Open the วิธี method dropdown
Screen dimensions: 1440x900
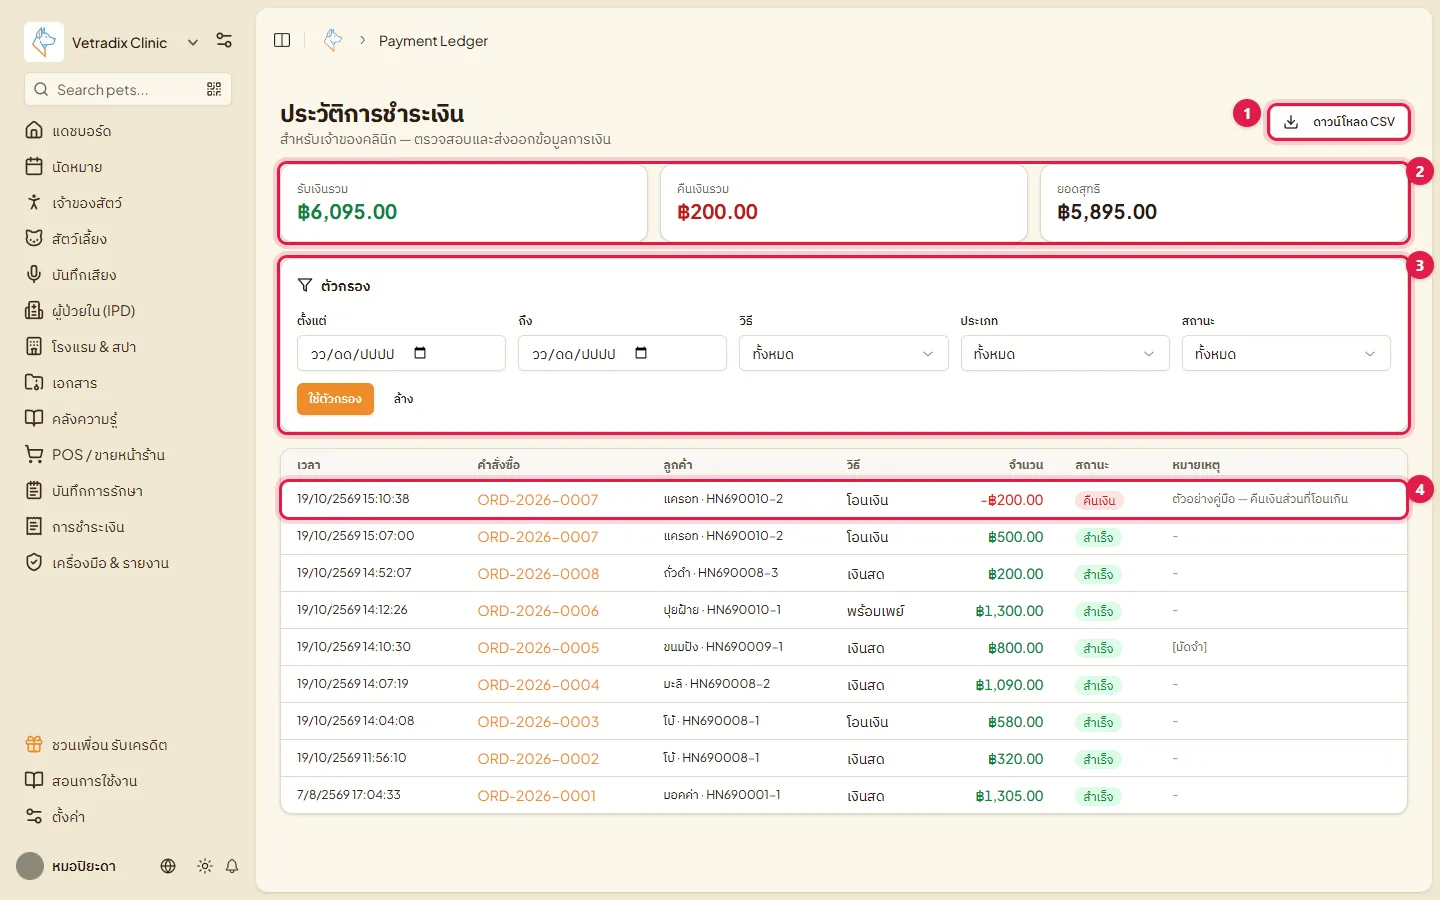pyautogui.click(x=843, y=353)
